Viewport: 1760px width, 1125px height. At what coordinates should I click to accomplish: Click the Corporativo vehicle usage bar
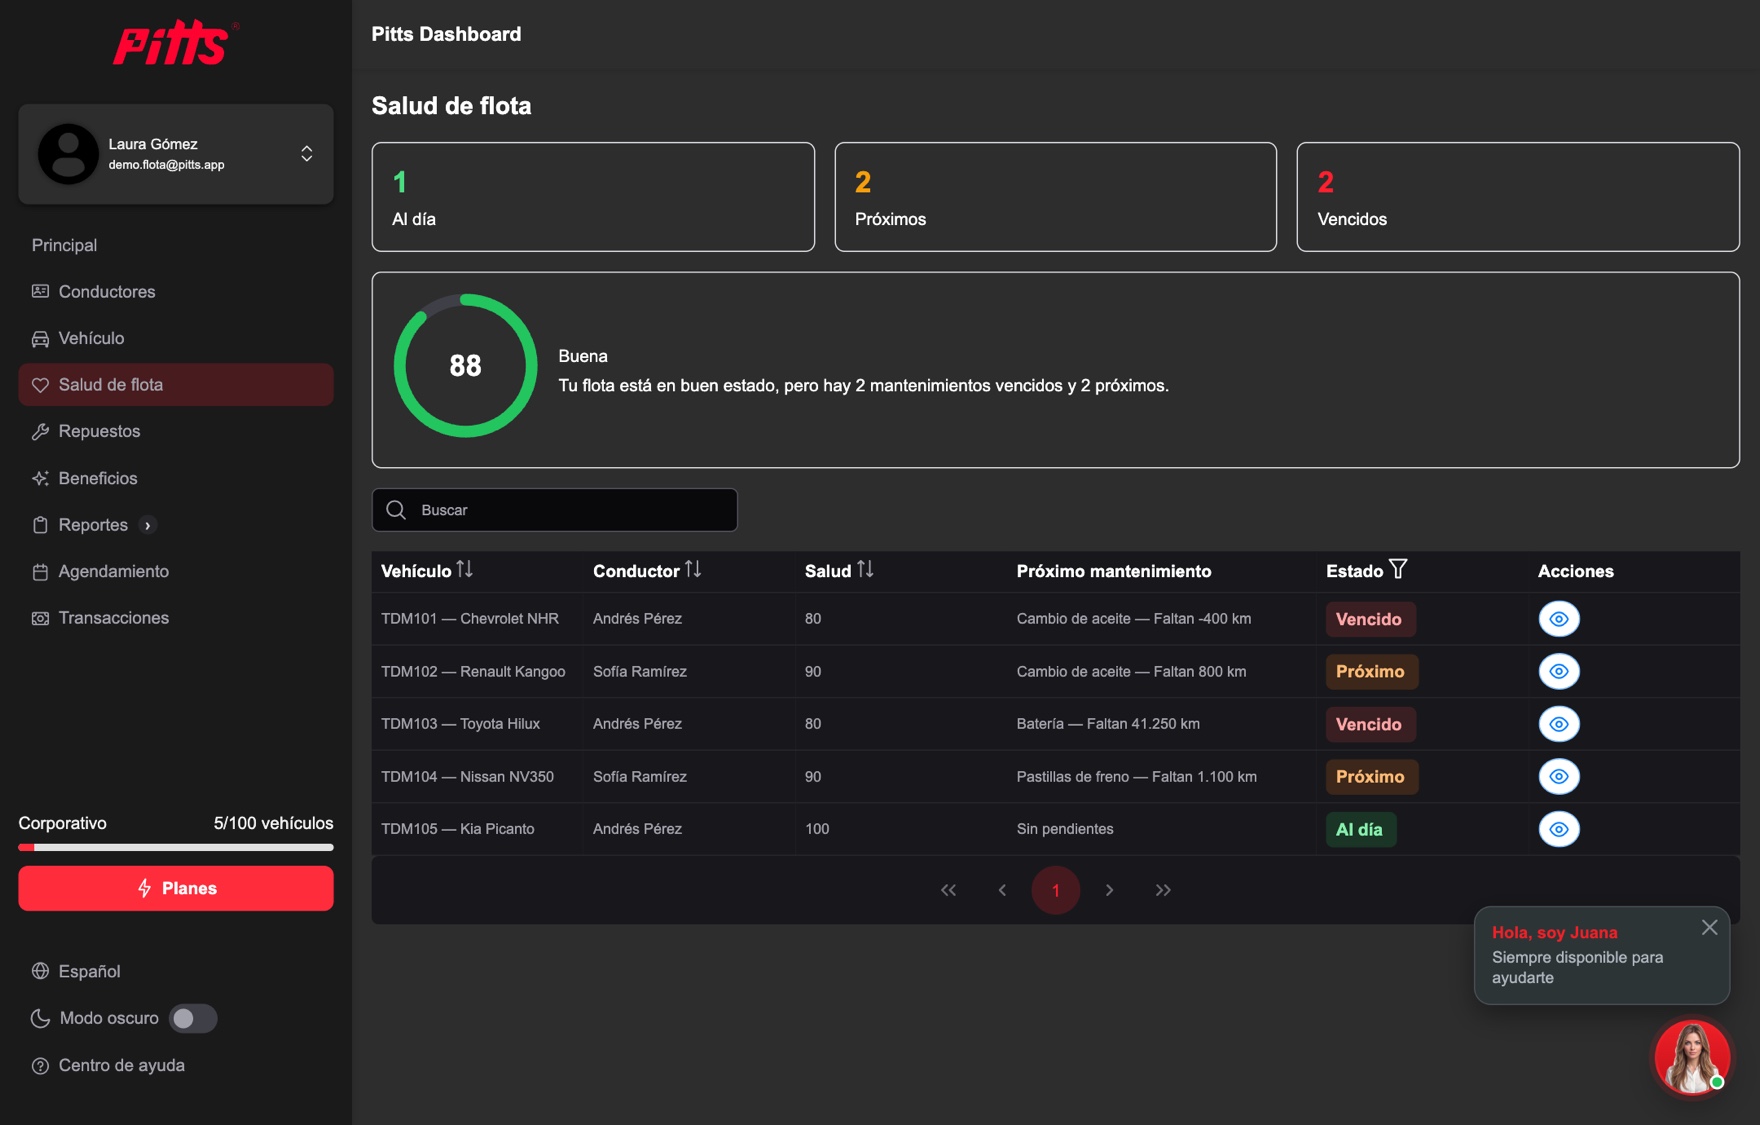tap(176, 847)
